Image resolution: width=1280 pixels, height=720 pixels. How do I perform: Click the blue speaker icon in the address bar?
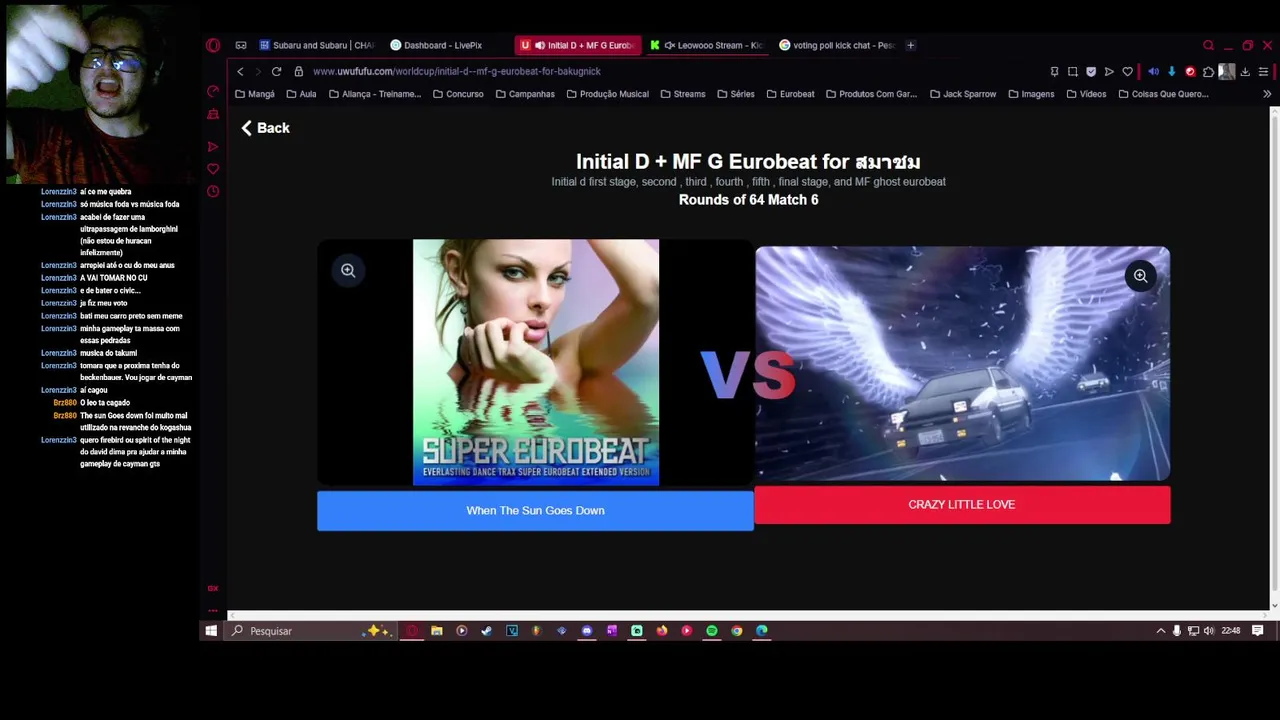coord(1153,72)
